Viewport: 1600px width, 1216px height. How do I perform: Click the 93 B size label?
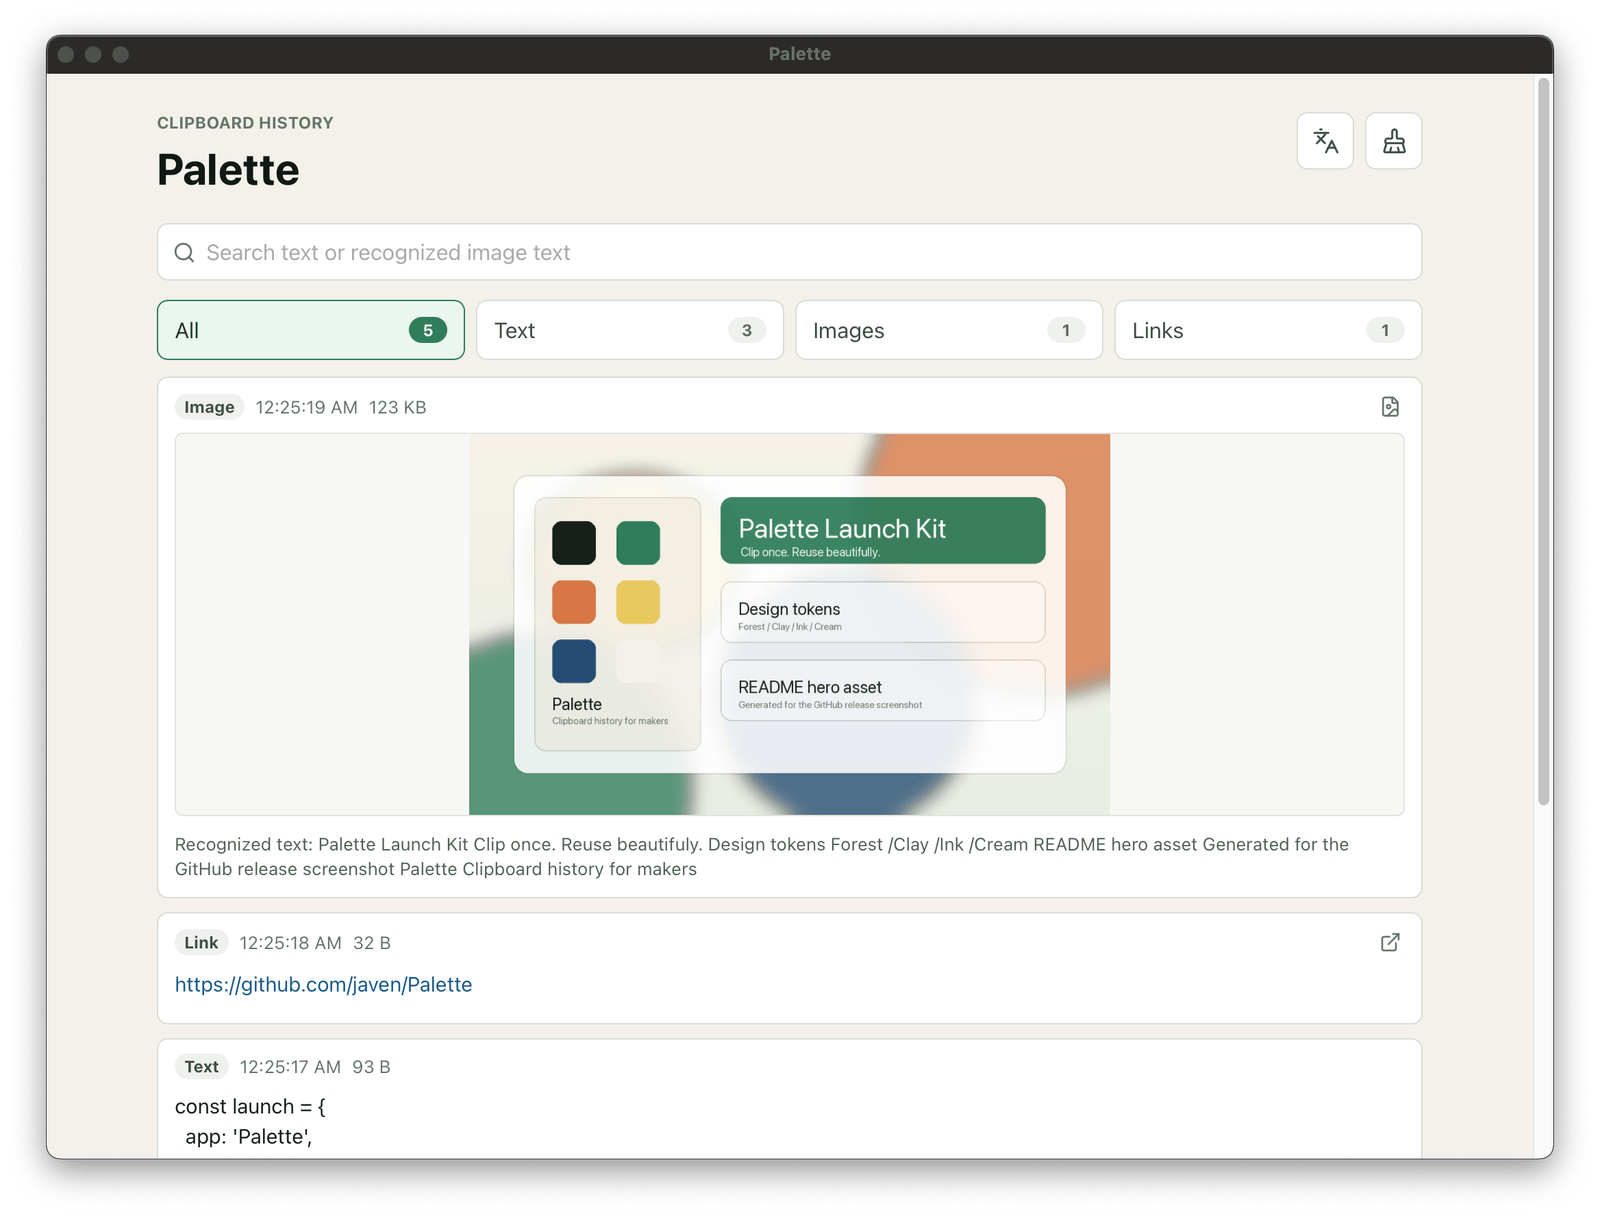pyautogui.click(x=371, y=1068)
